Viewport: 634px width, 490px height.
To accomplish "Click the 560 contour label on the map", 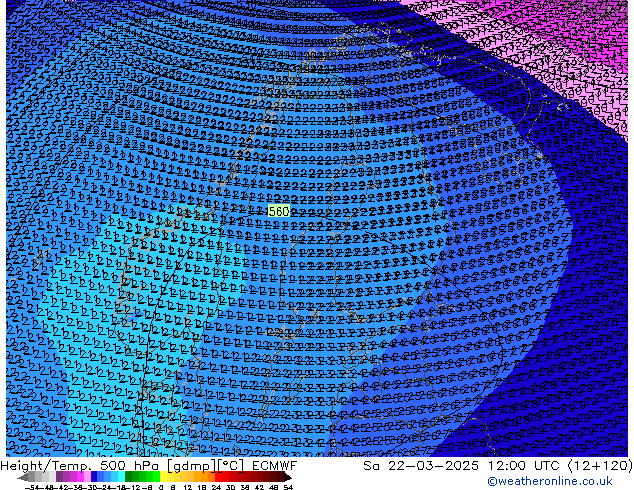I will (x=279, y=211).
